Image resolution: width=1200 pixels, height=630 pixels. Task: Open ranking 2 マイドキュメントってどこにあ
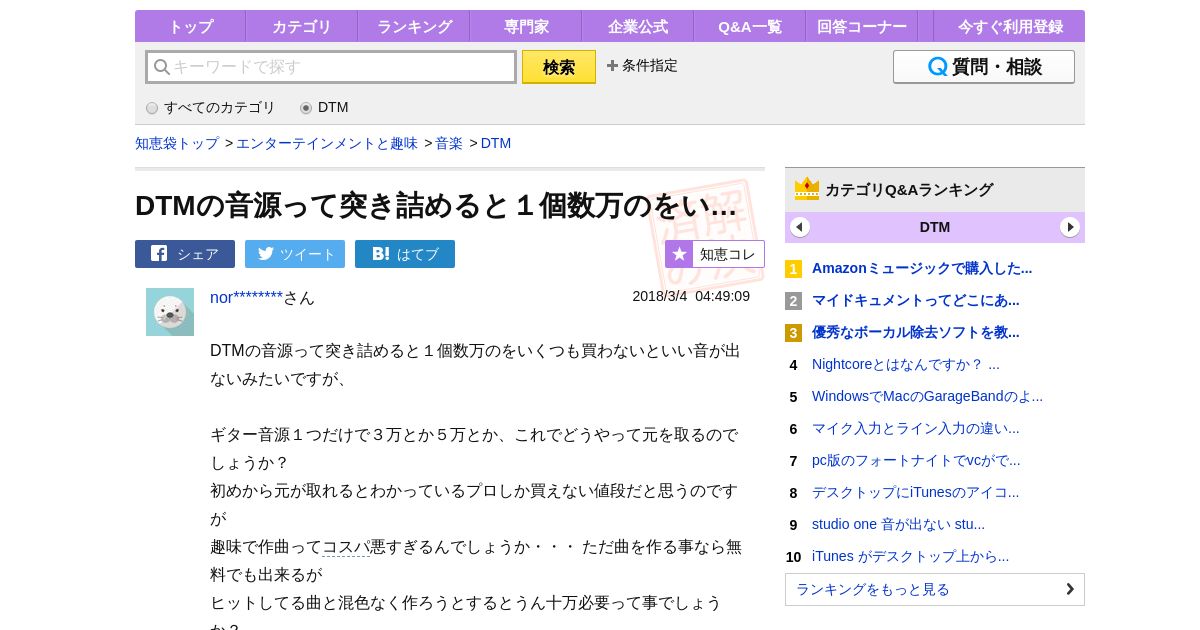(916, 300)
